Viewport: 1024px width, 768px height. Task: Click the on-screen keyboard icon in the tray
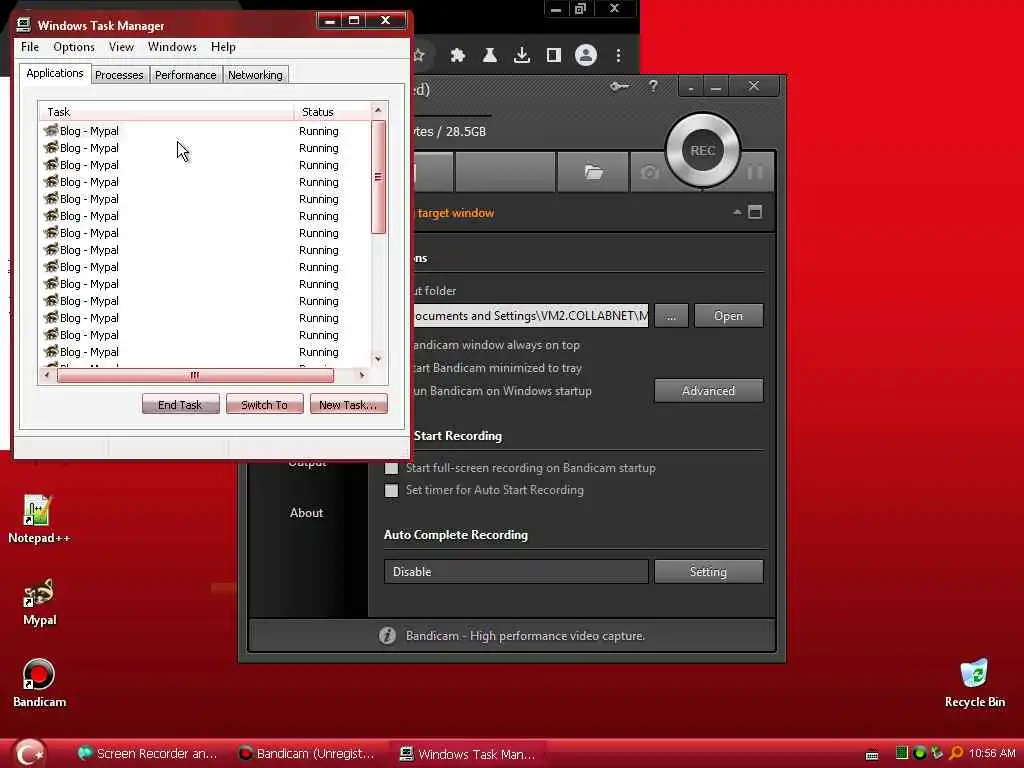click(x=872, y=755)
